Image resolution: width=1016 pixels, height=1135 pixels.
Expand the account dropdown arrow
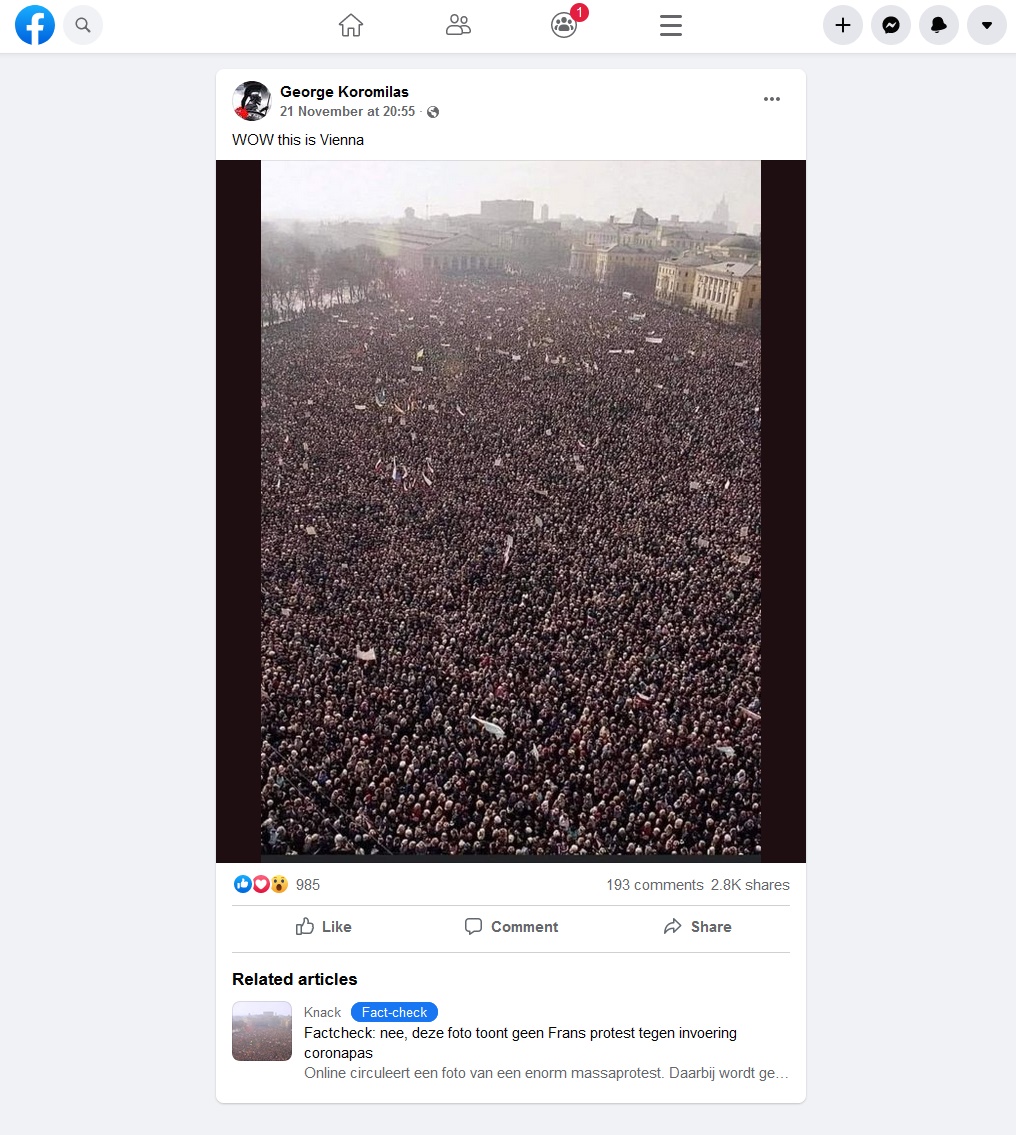pos(987,25)
